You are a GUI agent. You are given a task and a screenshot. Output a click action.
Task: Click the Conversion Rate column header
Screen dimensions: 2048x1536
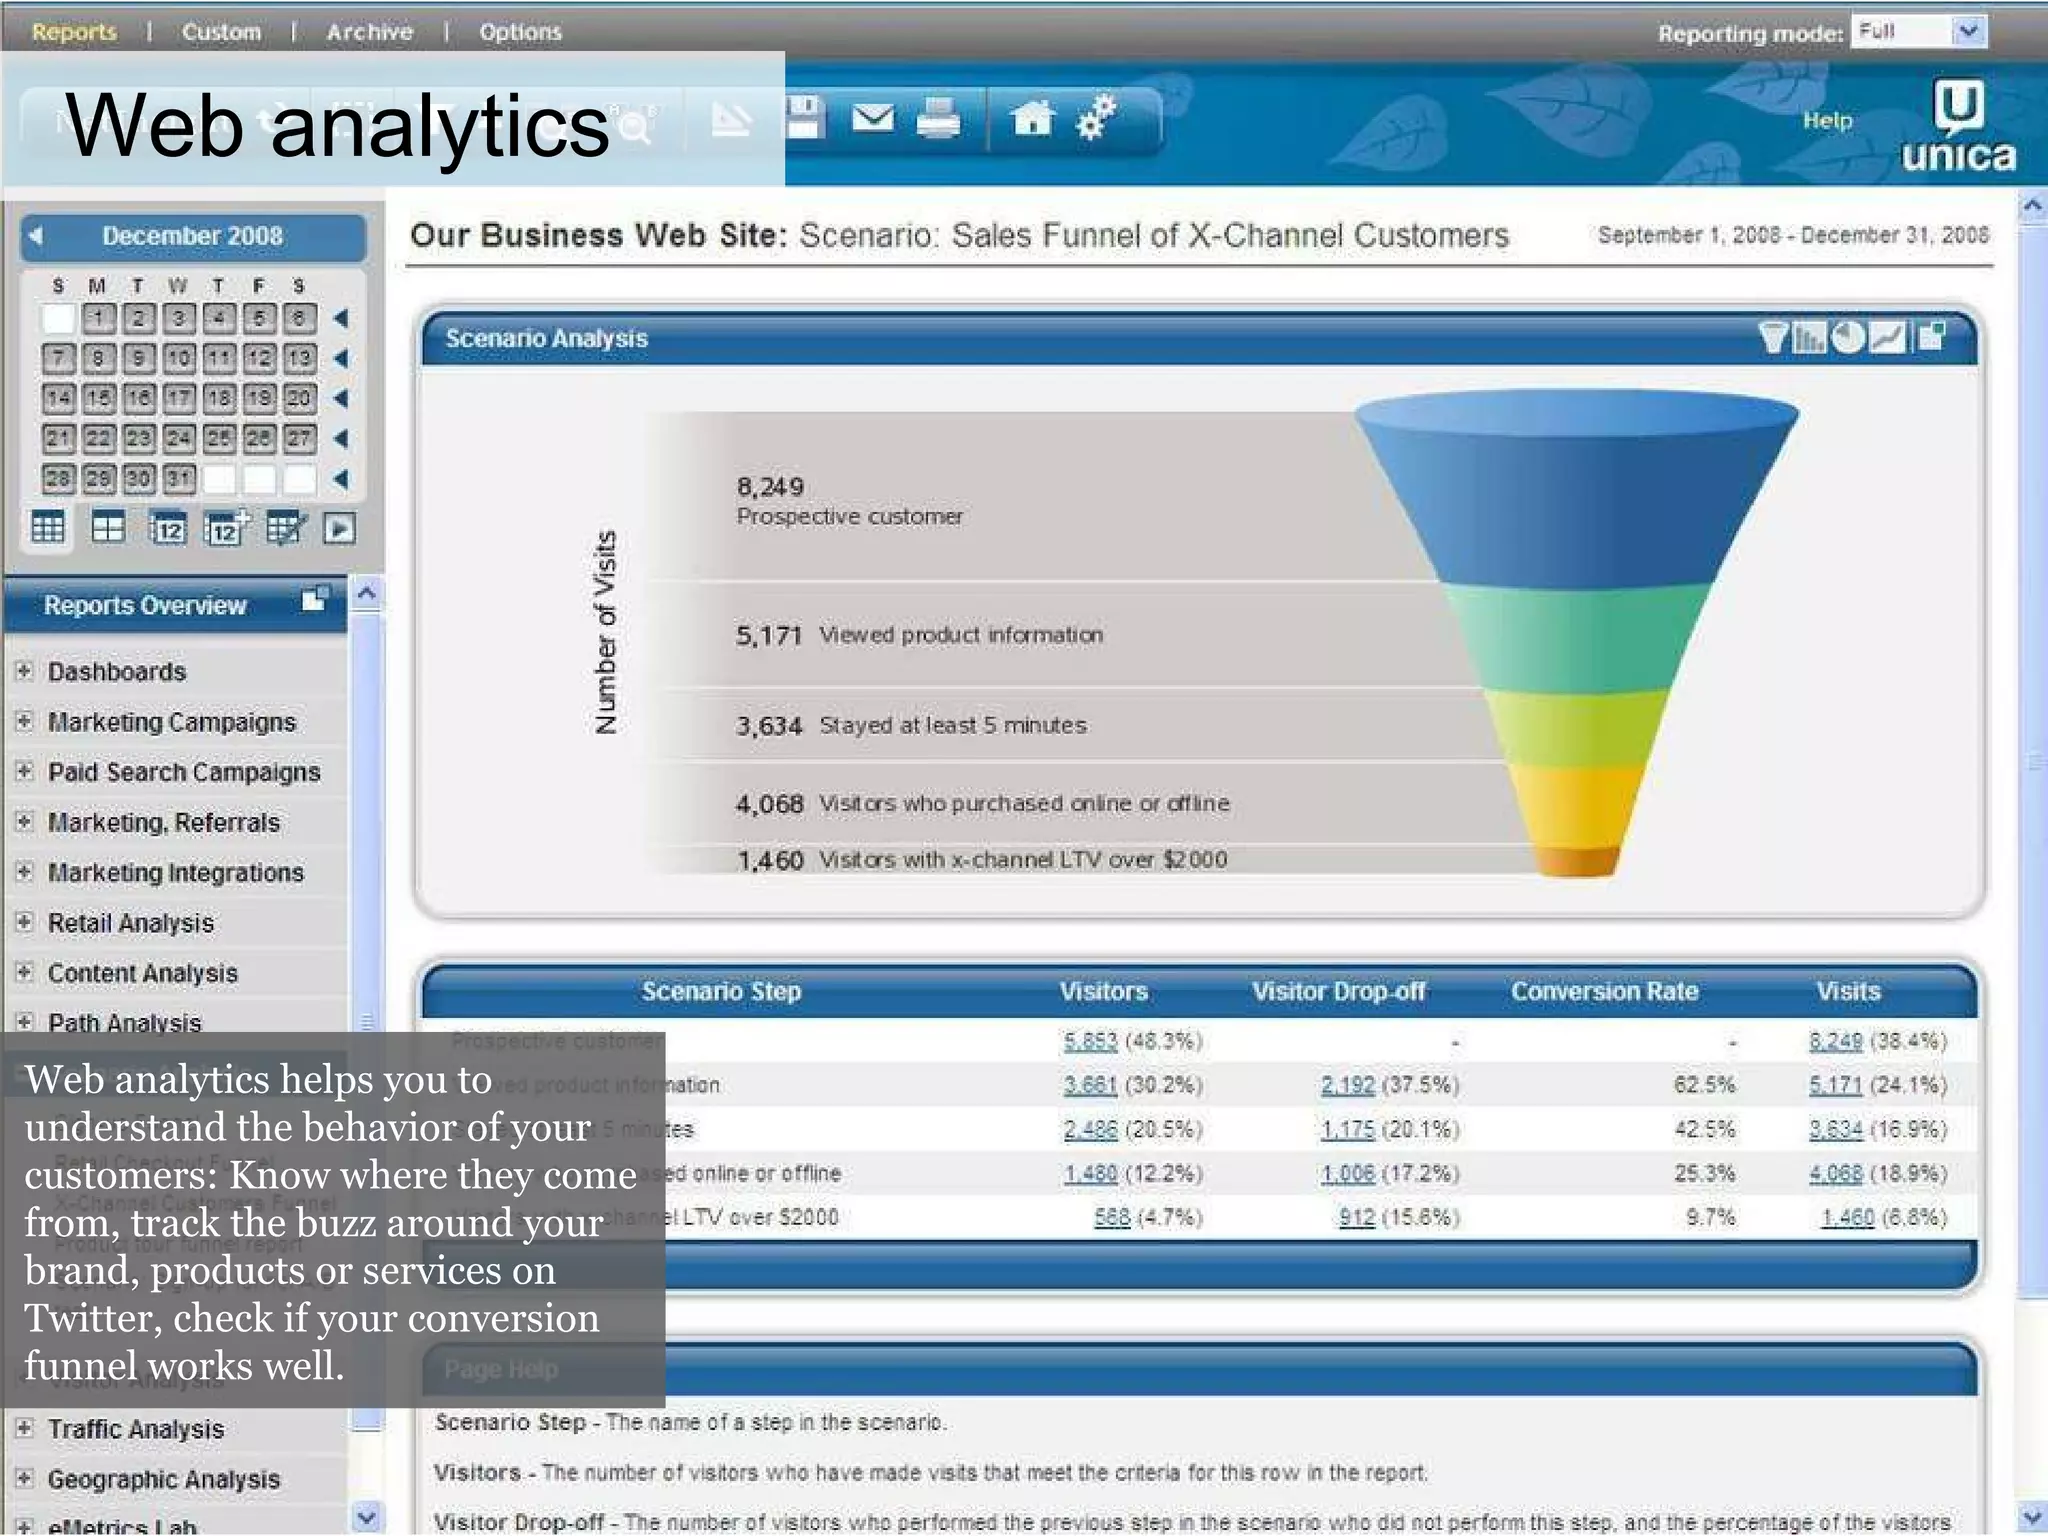1604,991
